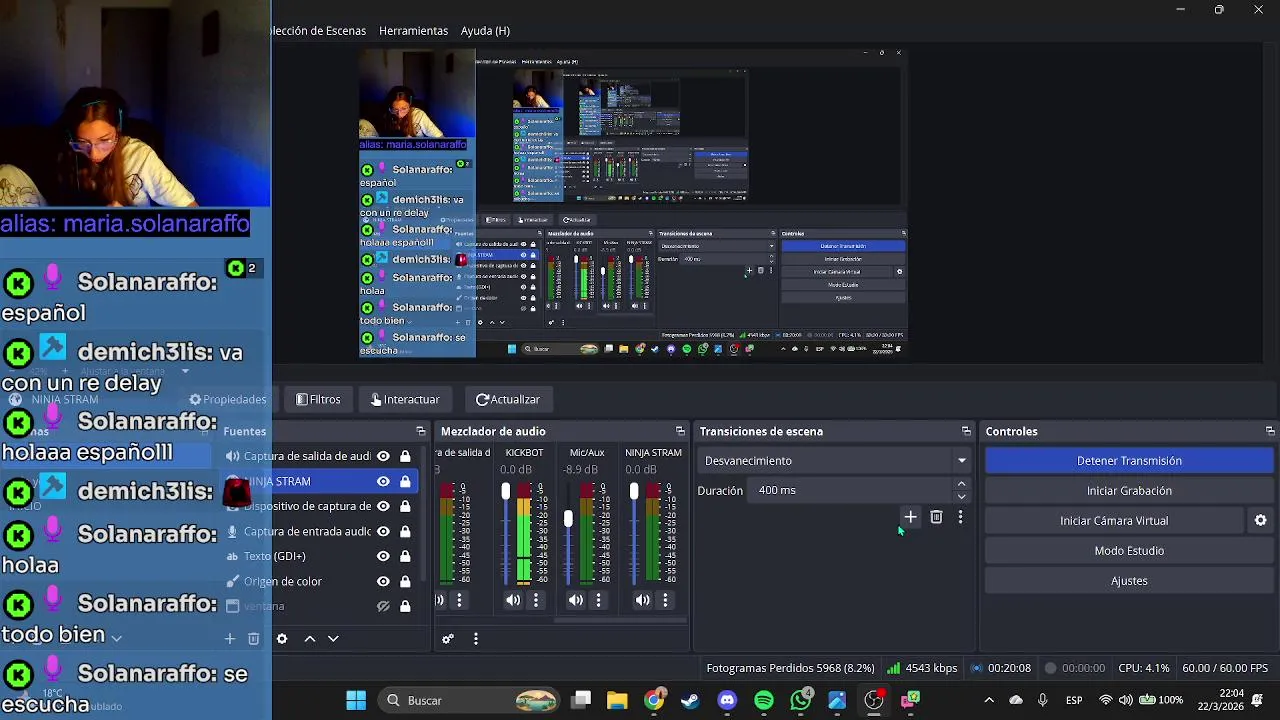Unlock the ventana source

pyautogui.click(x=405, y=606)
